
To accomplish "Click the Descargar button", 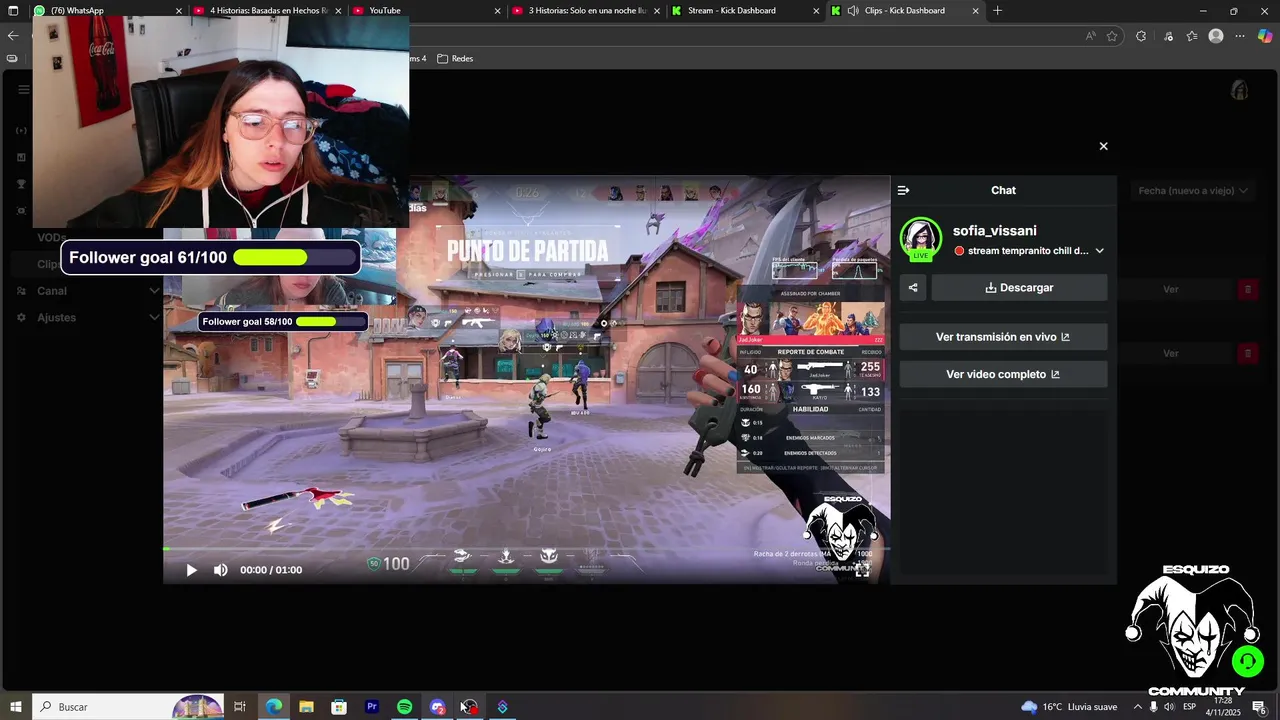I will (x=1019, y=288).
